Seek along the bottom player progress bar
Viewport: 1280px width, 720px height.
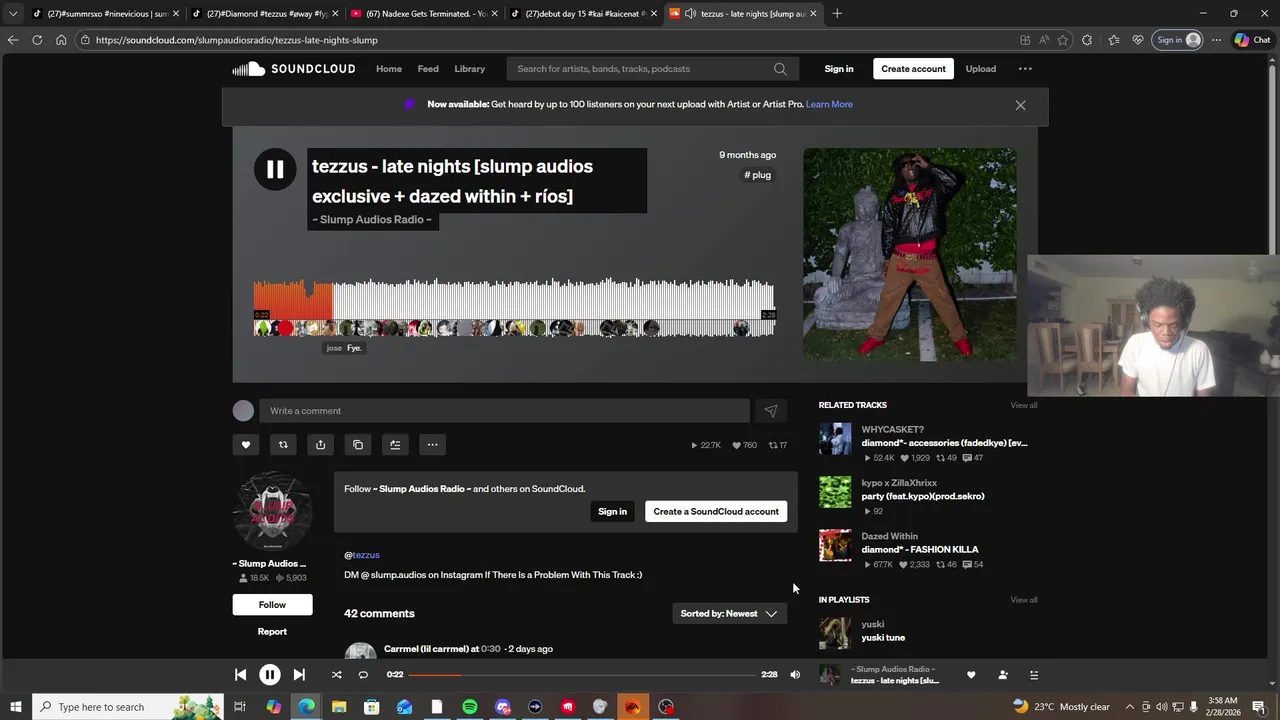583,675
